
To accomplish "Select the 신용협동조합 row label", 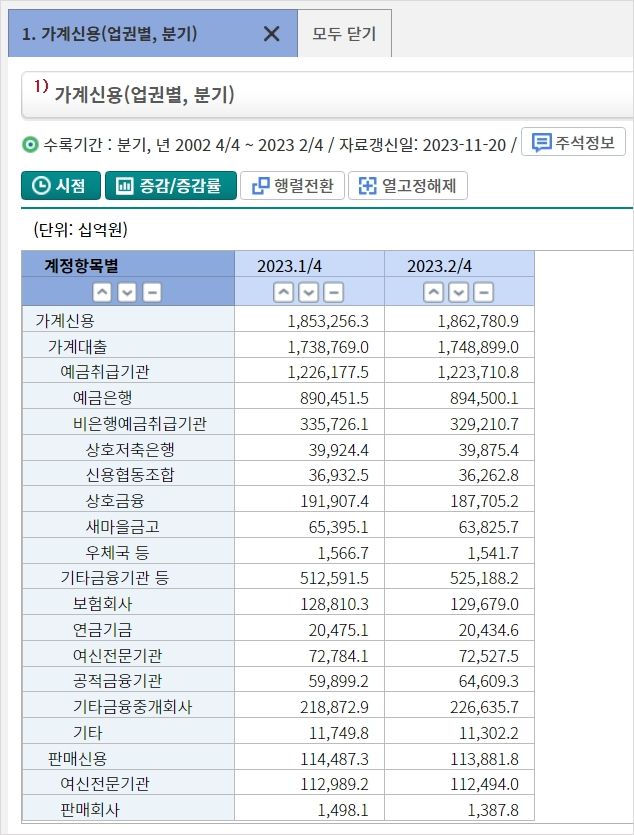I will 130,474.
